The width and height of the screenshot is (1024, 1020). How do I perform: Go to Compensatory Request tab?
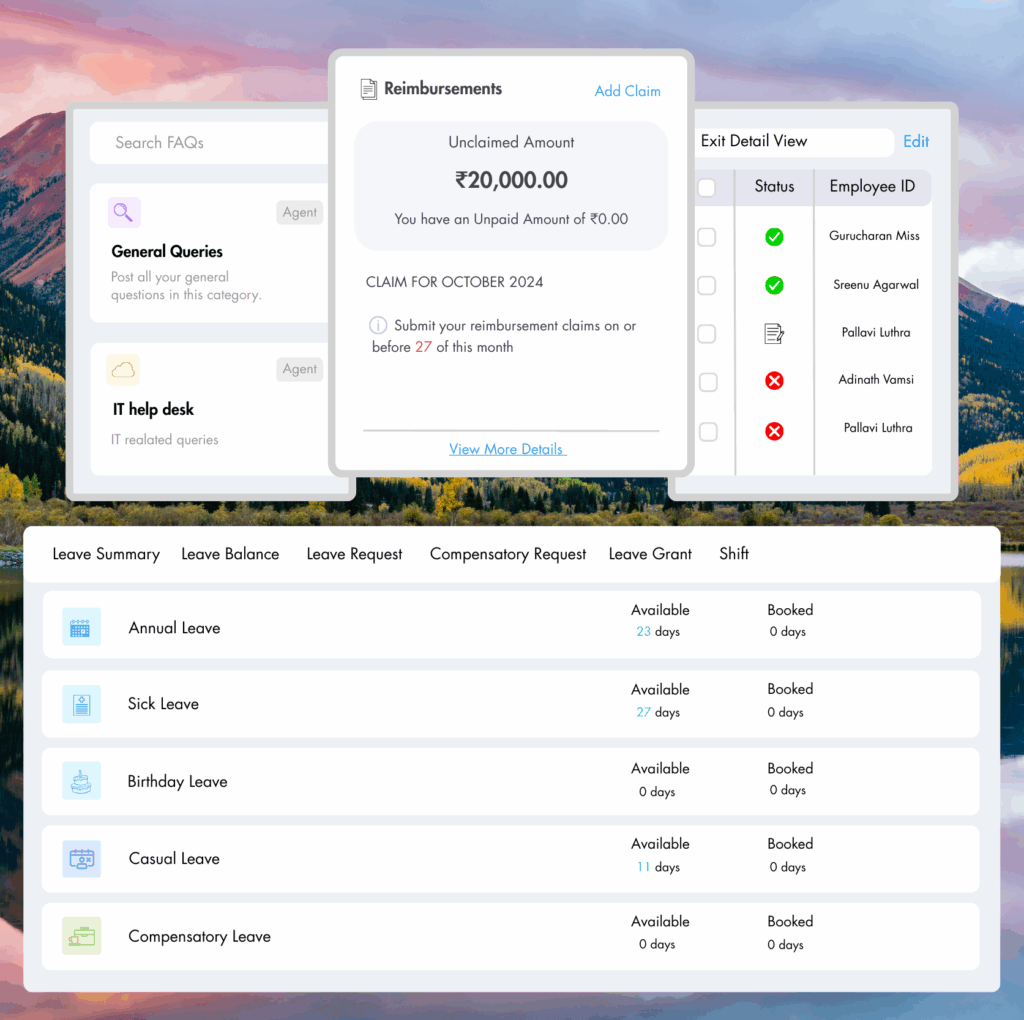point(507,554)
